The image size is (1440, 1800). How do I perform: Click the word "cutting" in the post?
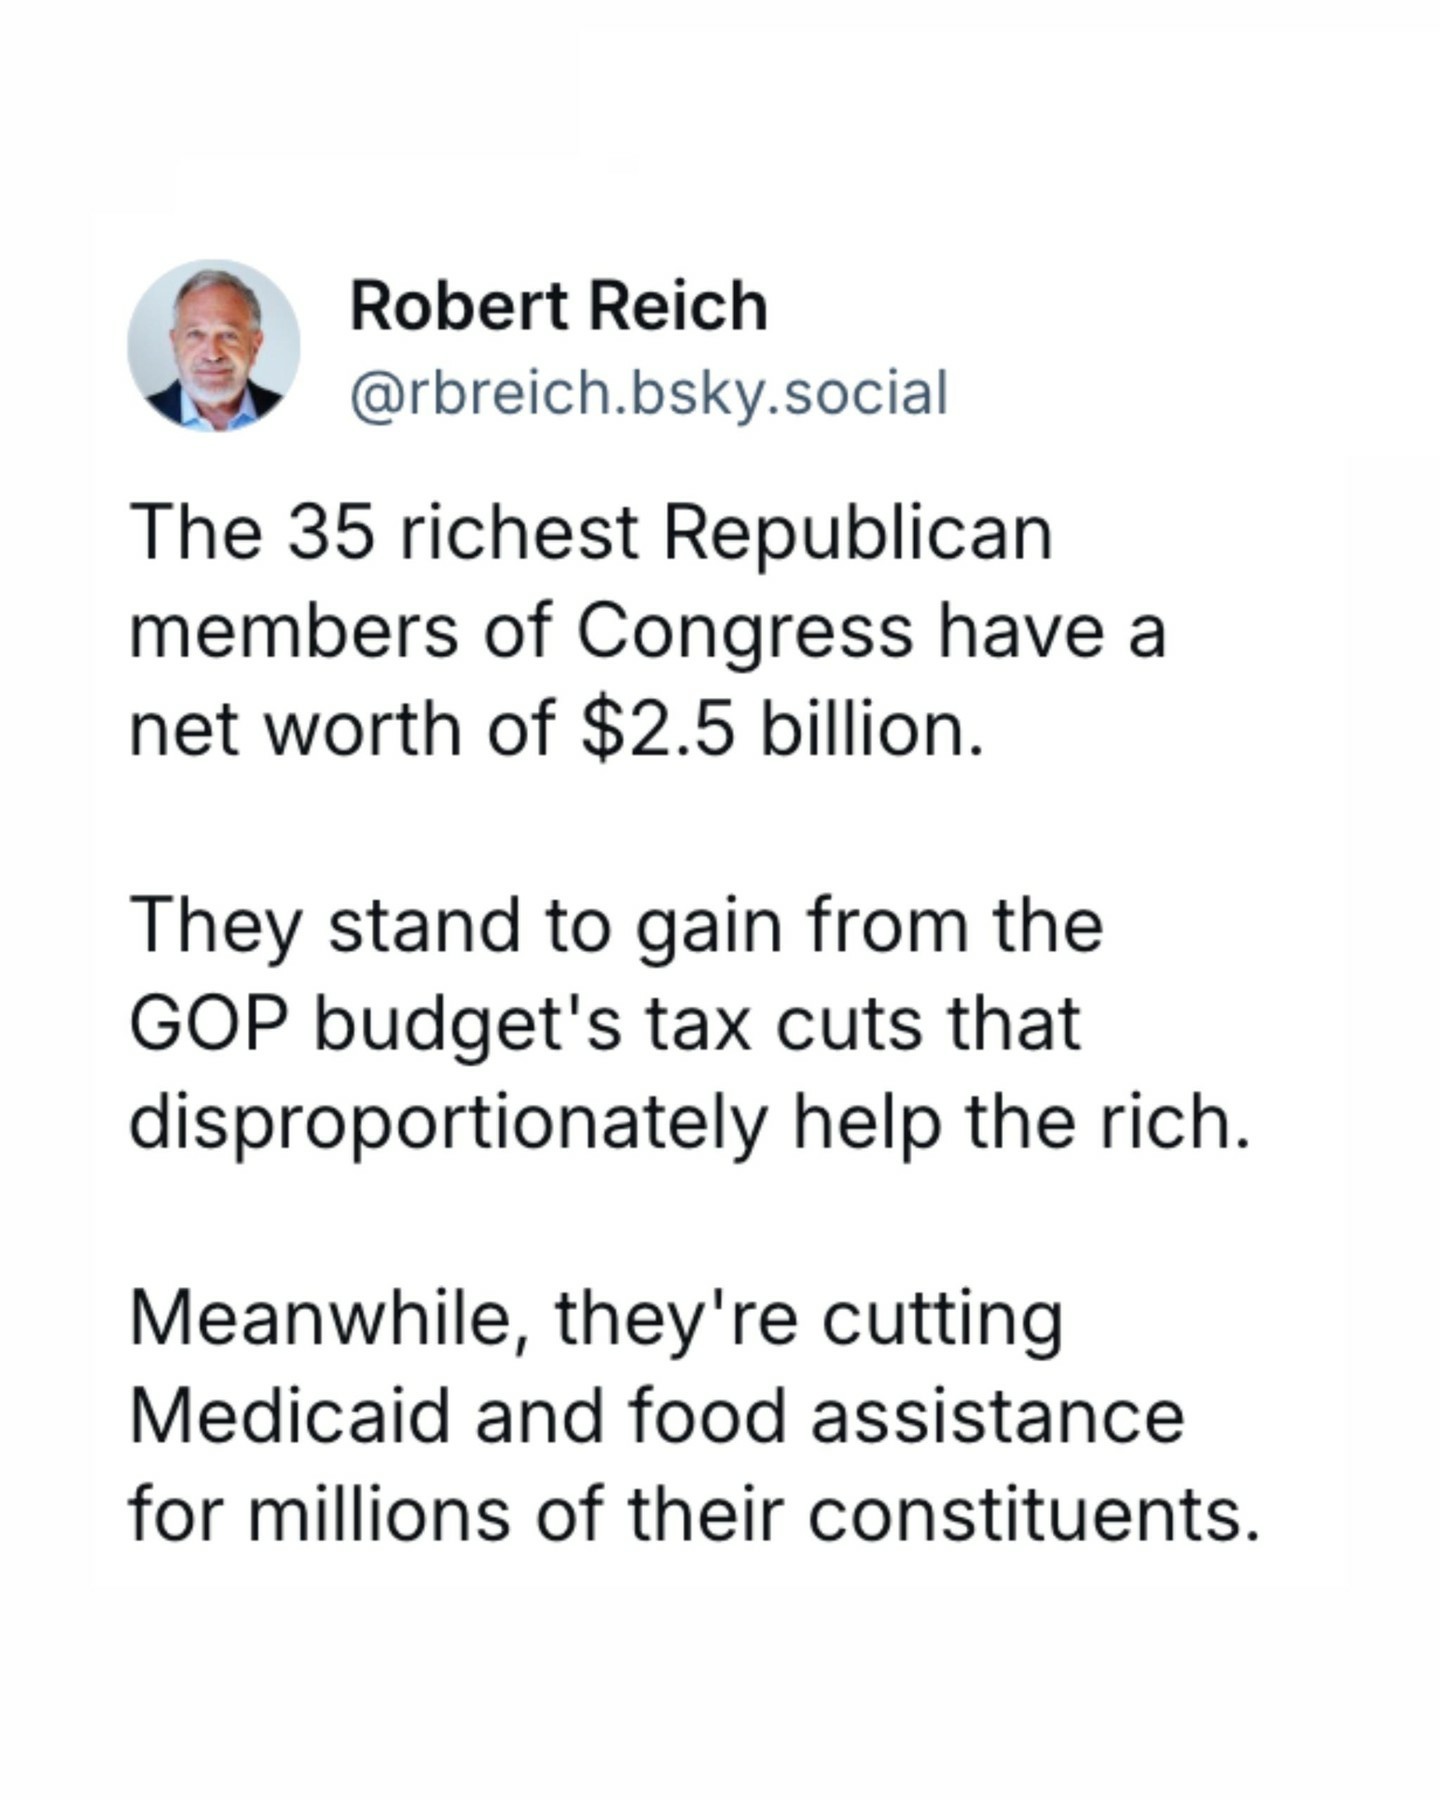coord(942,1319)
